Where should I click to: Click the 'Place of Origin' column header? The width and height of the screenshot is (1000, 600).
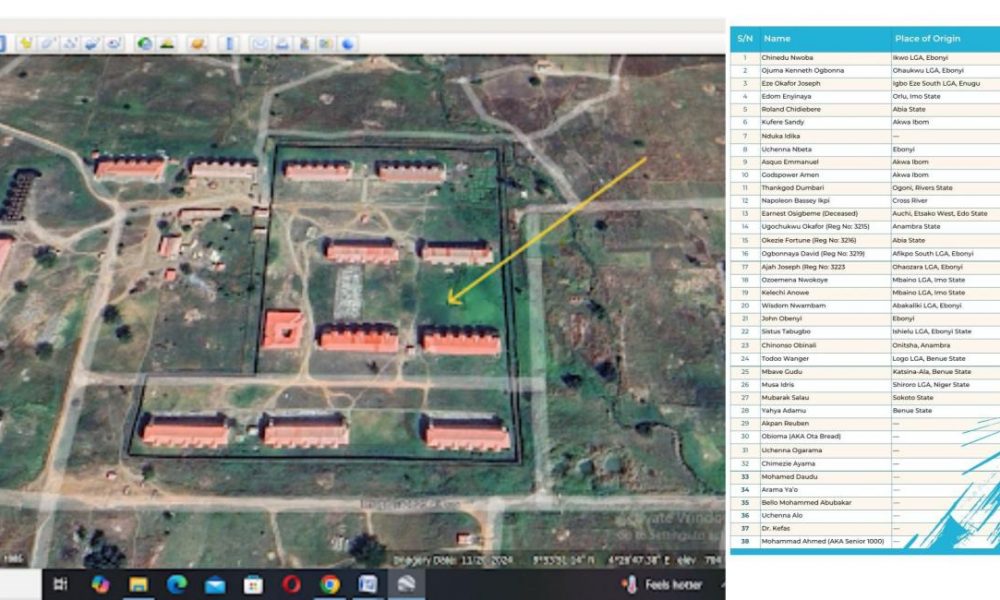coord(926,39)
